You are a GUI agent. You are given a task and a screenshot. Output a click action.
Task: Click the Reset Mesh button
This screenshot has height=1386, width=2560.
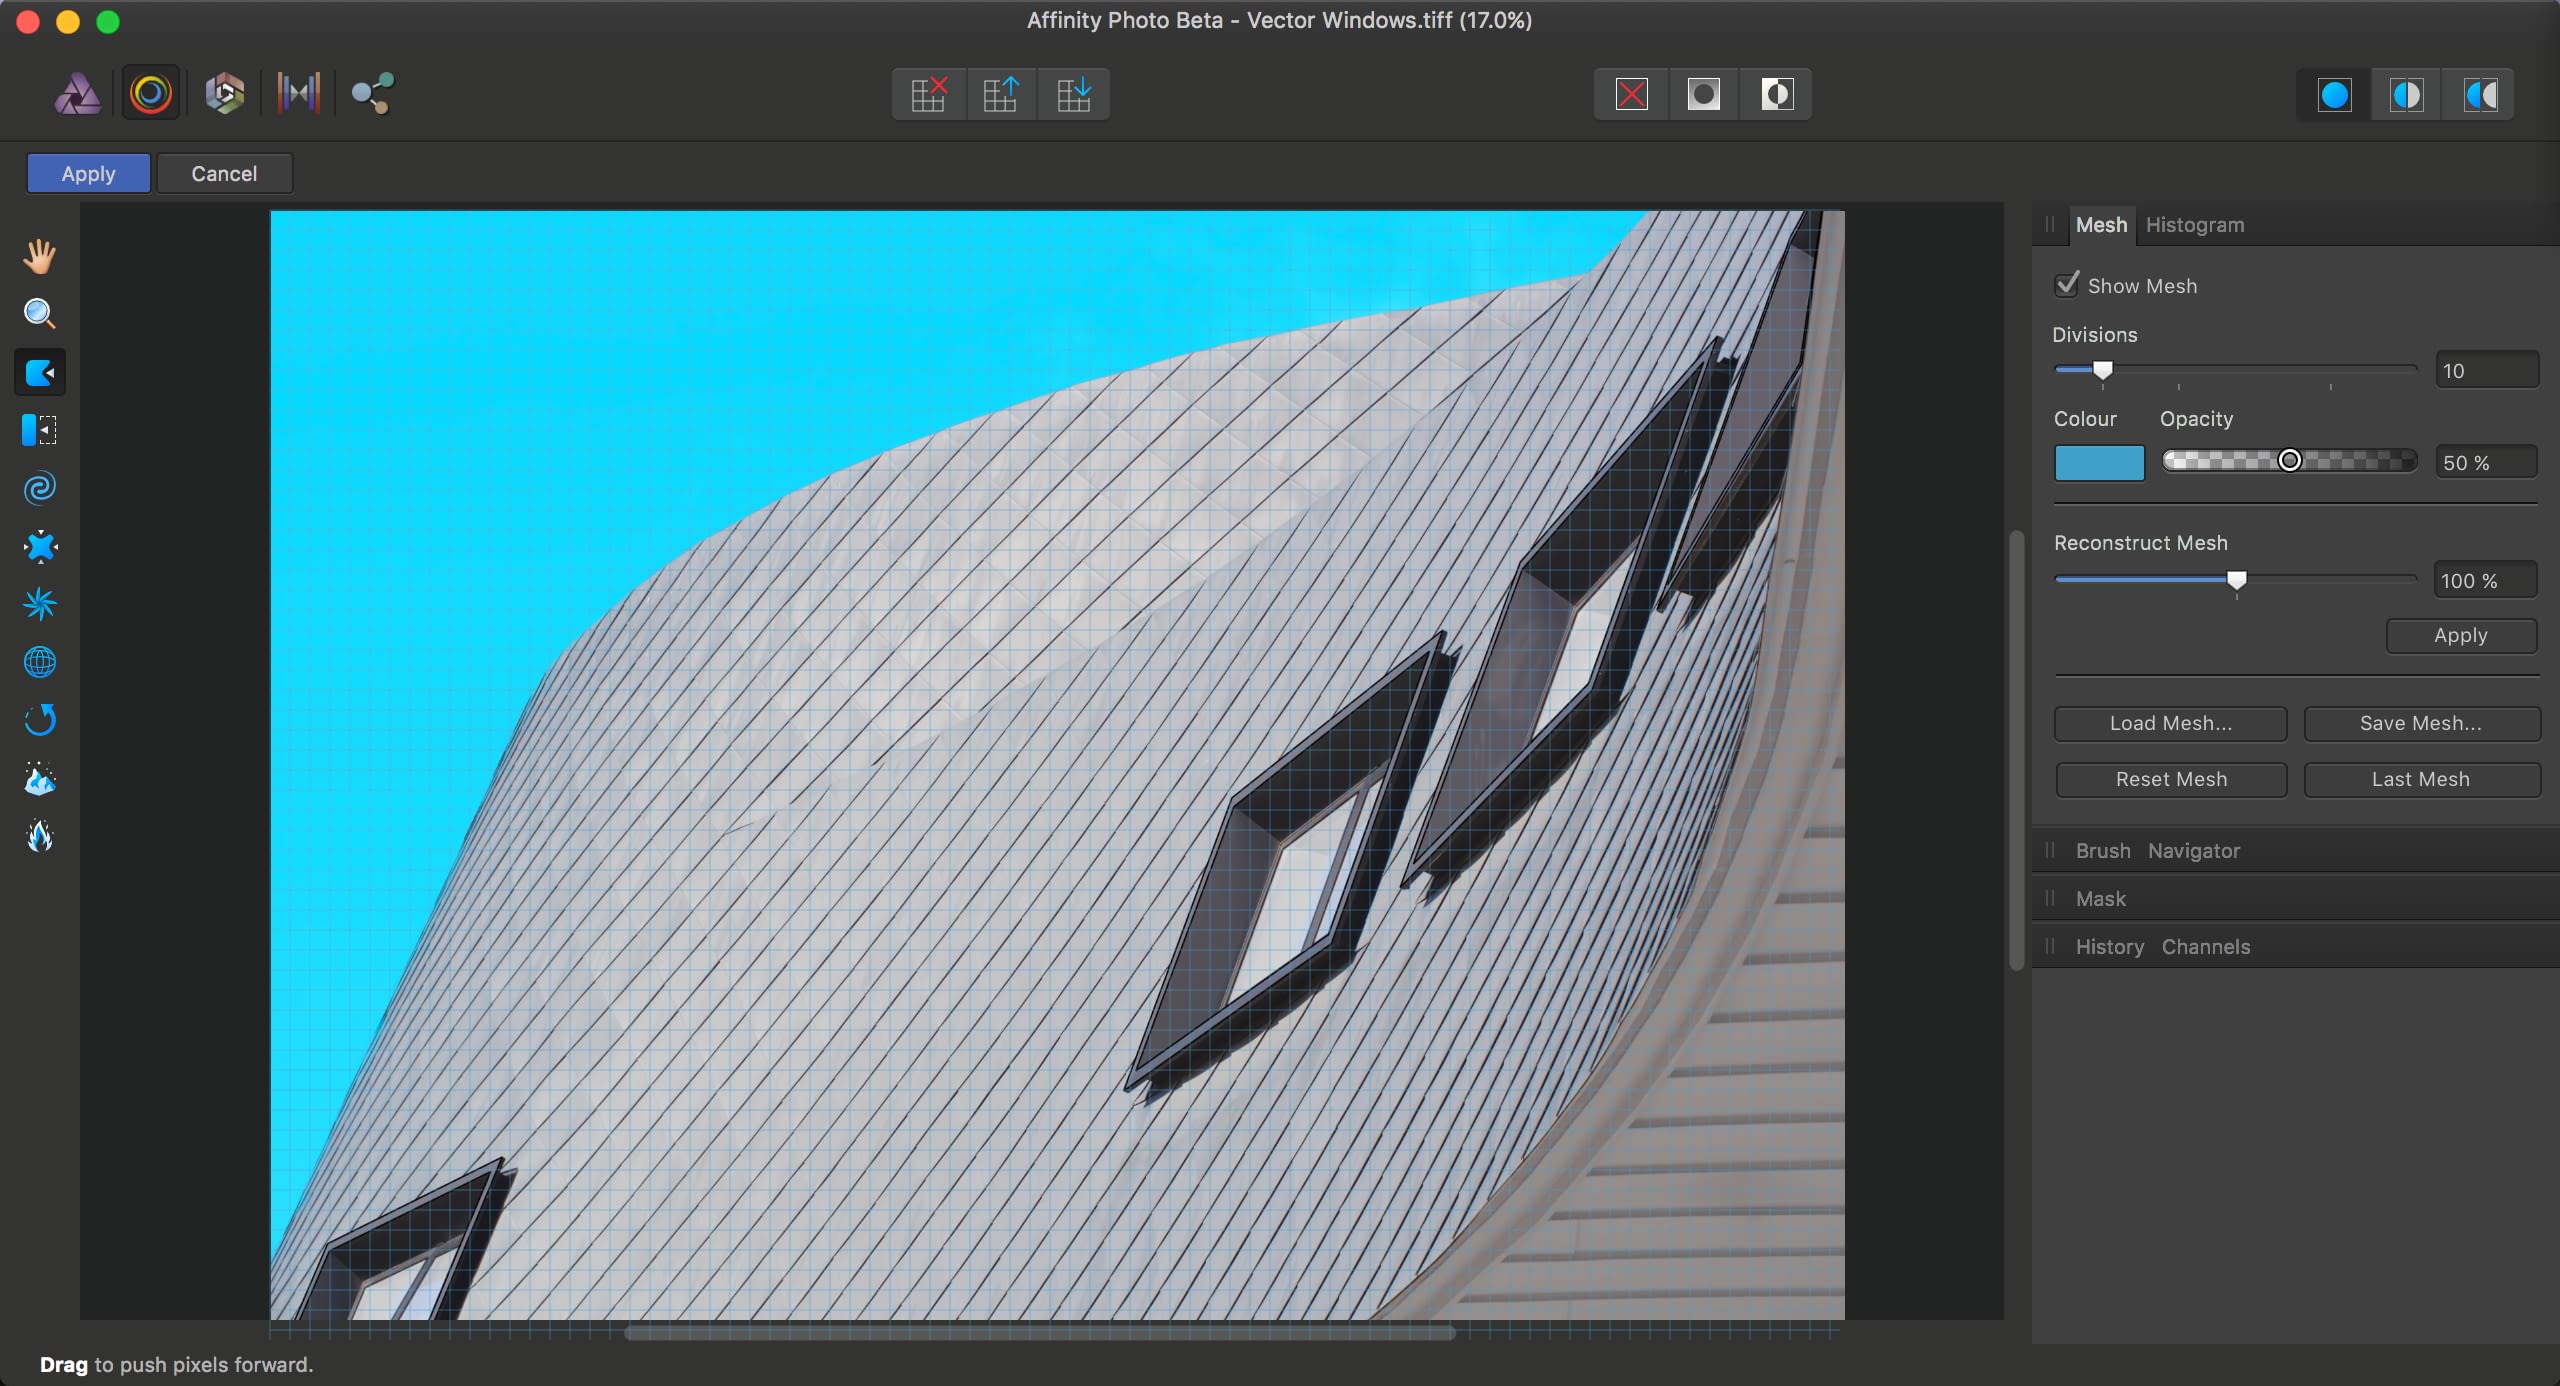point(2170,779)
